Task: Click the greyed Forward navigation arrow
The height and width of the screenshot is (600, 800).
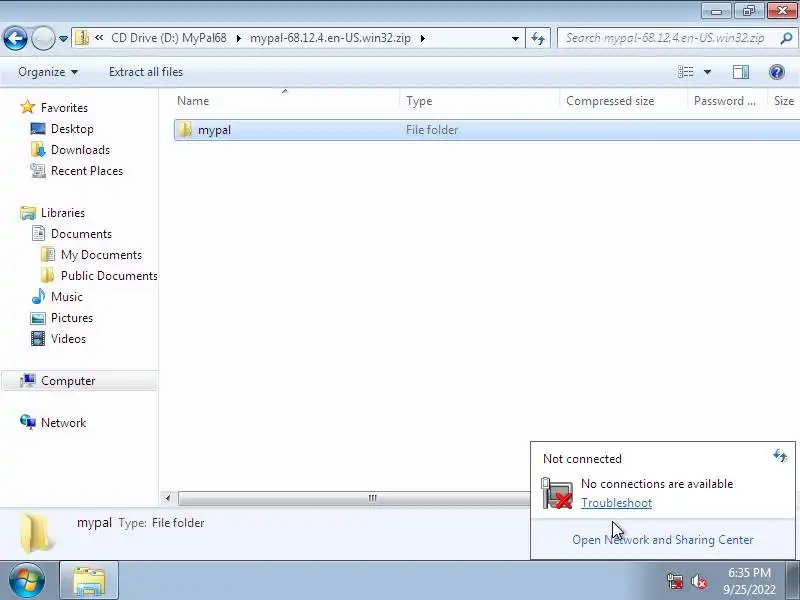Action: [43, 38]
